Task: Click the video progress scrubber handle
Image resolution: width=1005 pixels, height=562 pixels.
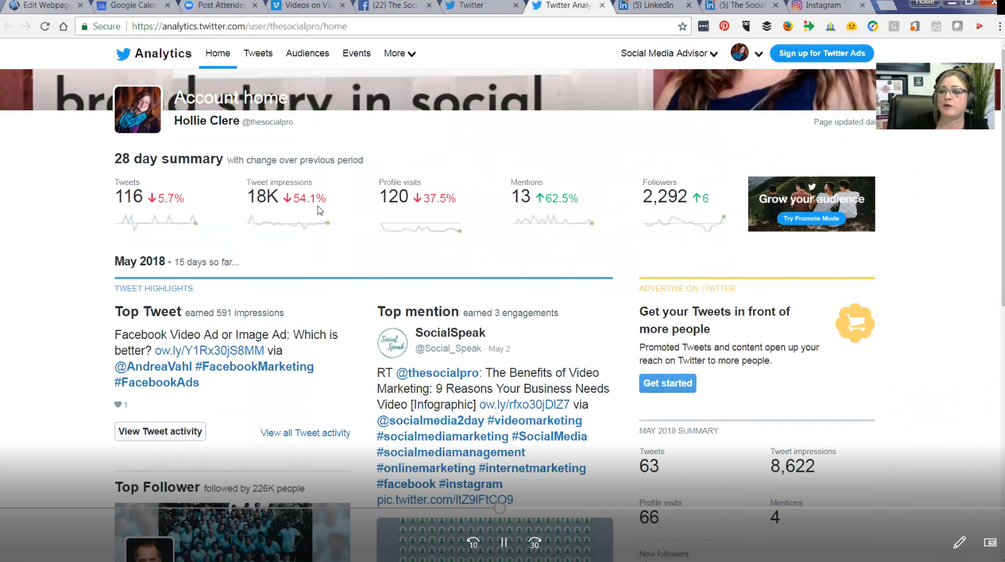Action: tap(499, 508)
